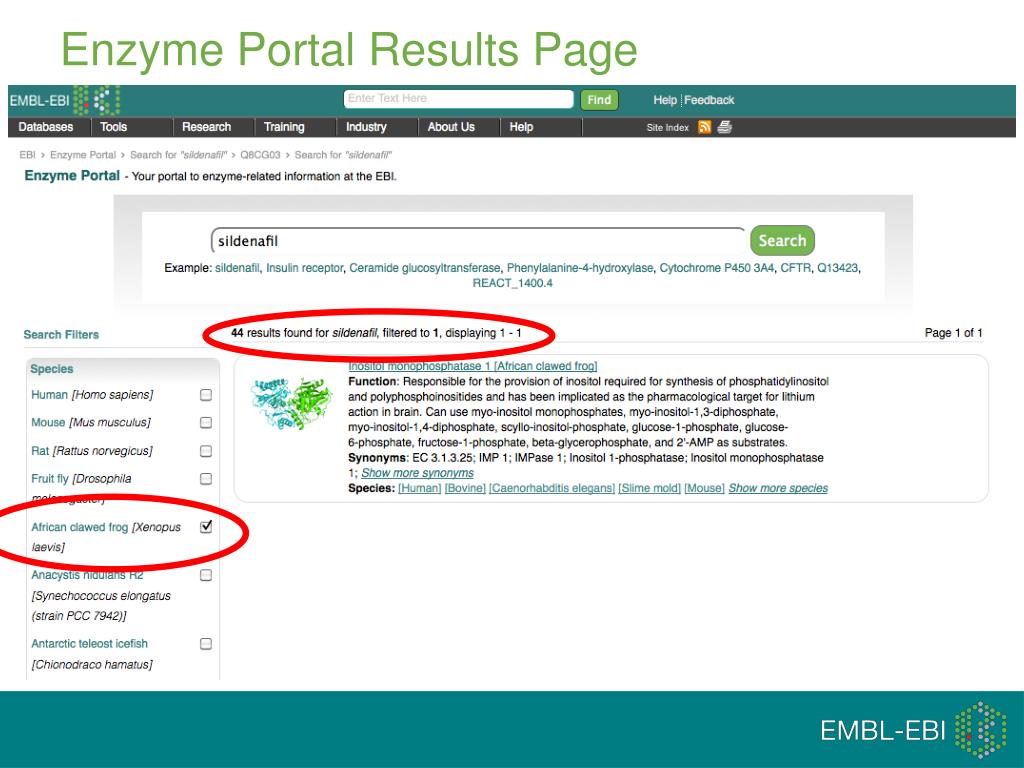The image size is (1024, 768).
Task: Open the Industry menu
Action: (366, 127)
